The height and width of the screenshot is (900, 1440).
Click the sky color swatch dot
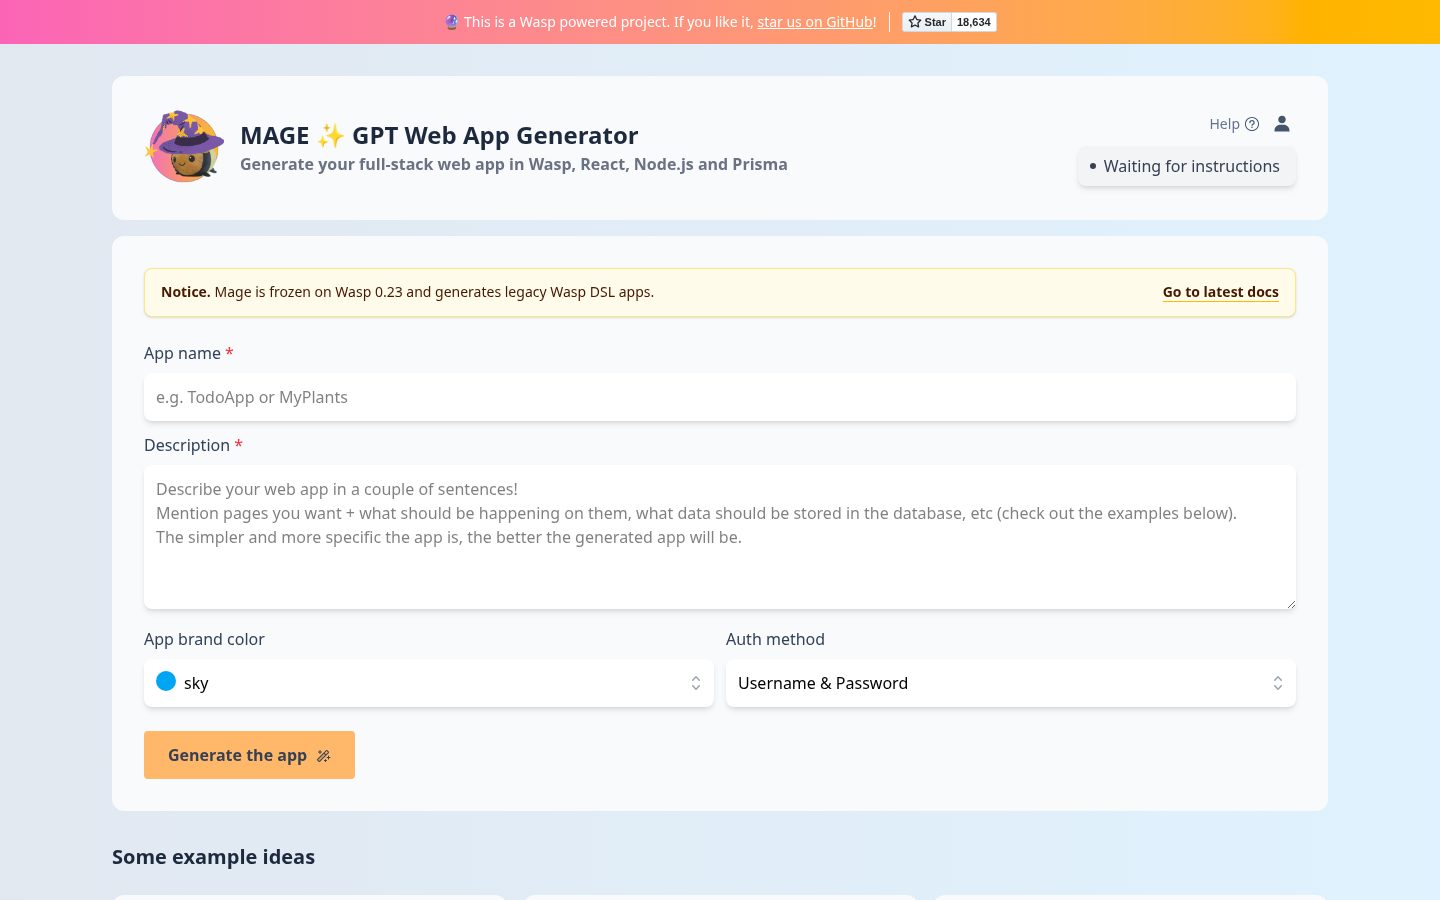[x=166, y=681]
